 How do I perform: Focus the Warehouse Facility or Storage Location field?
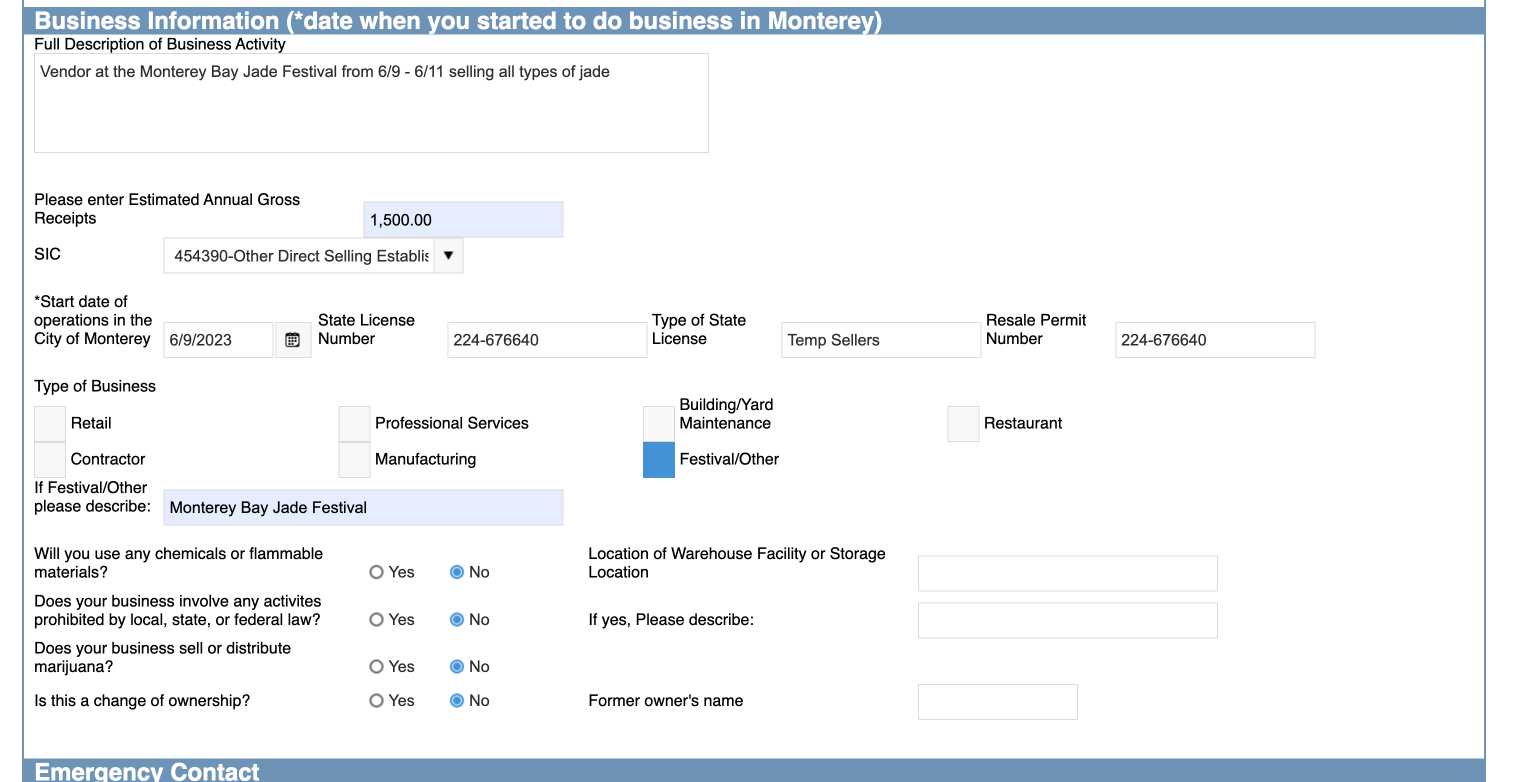coord(1067,574)
